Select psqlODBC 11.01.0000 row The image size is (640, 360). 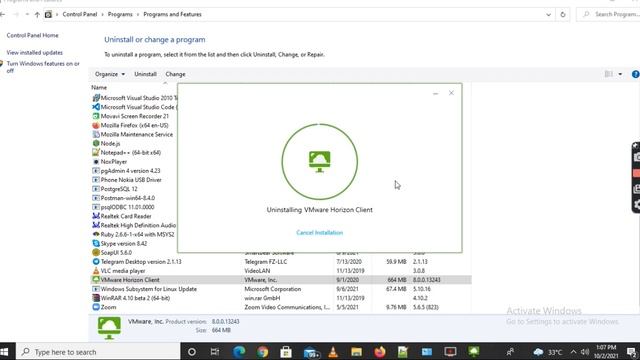click(x=134, y=207)
